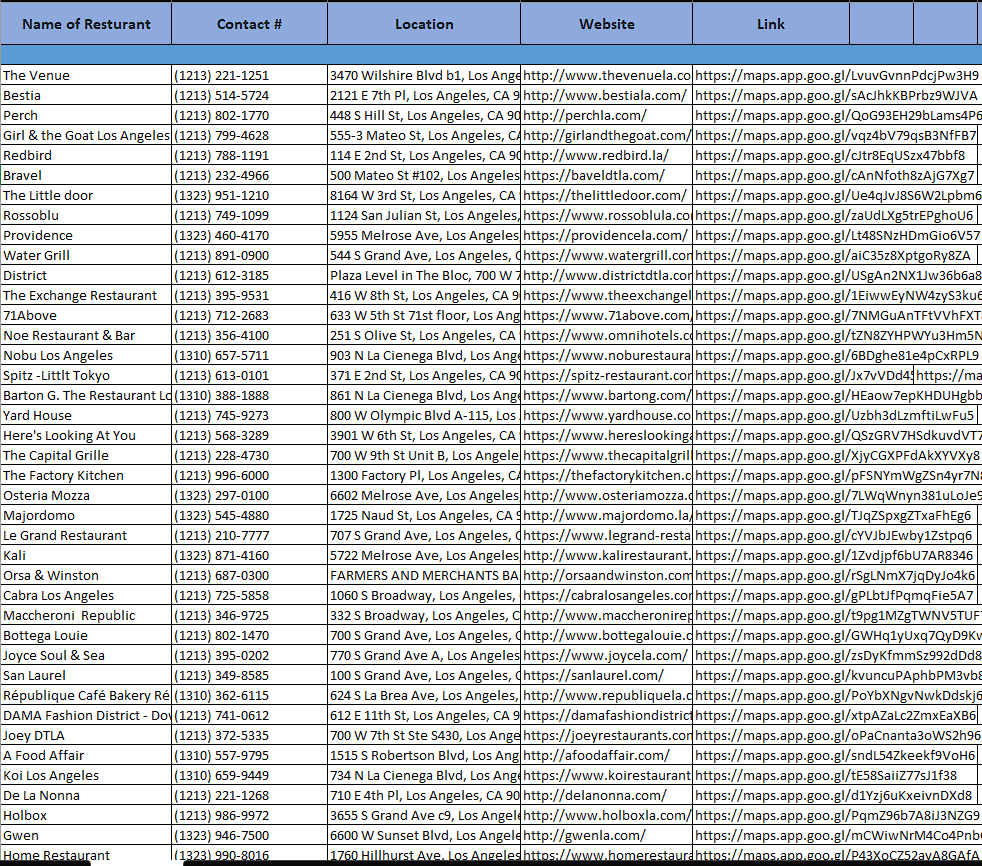Click the "Majordomo" name cell

[x=86, y=516]
